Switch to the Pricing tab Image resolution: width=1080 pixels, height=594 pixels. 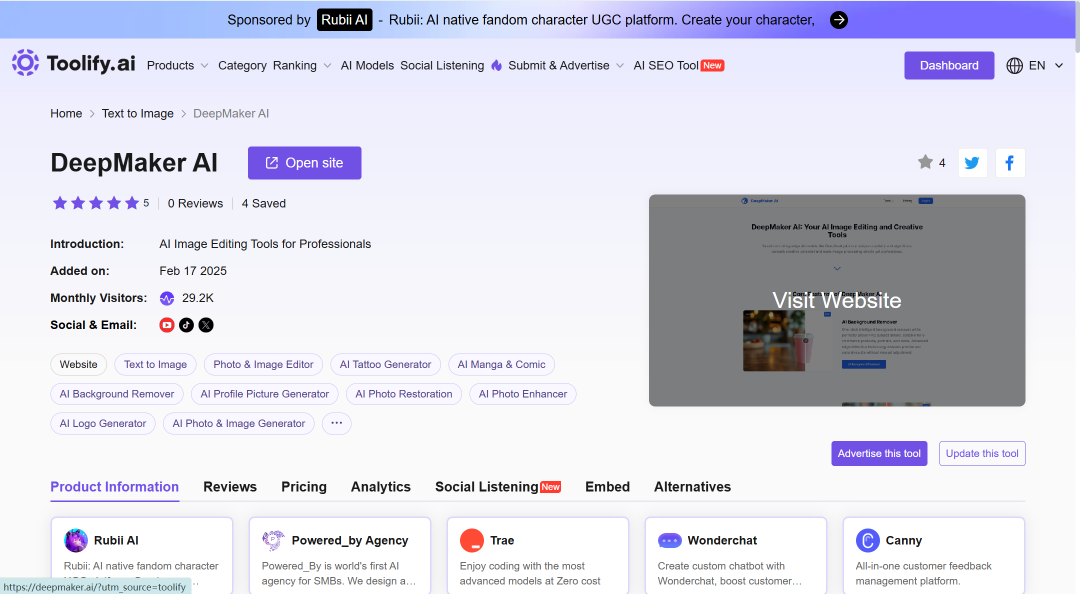coord(304,487)
